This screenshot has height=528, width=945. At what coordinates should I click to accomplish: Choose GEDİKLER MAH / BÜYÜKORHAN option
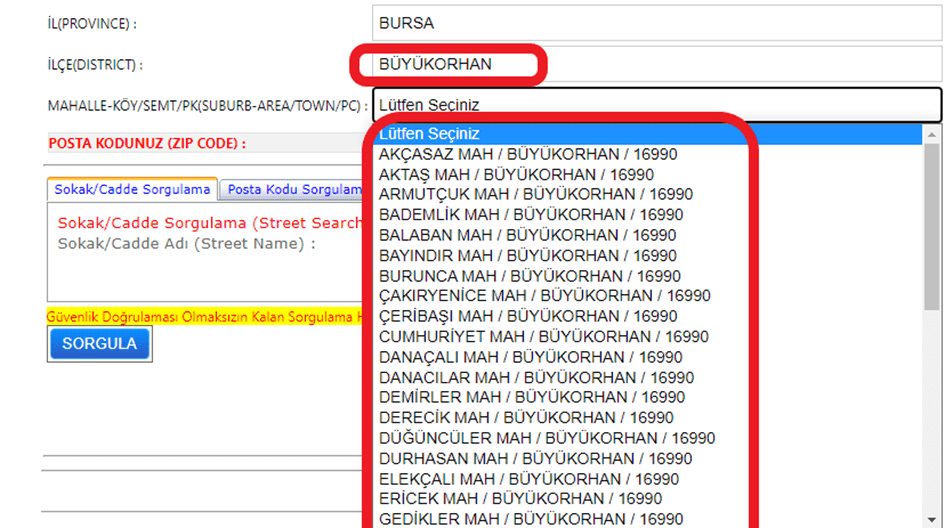(531, 519)
